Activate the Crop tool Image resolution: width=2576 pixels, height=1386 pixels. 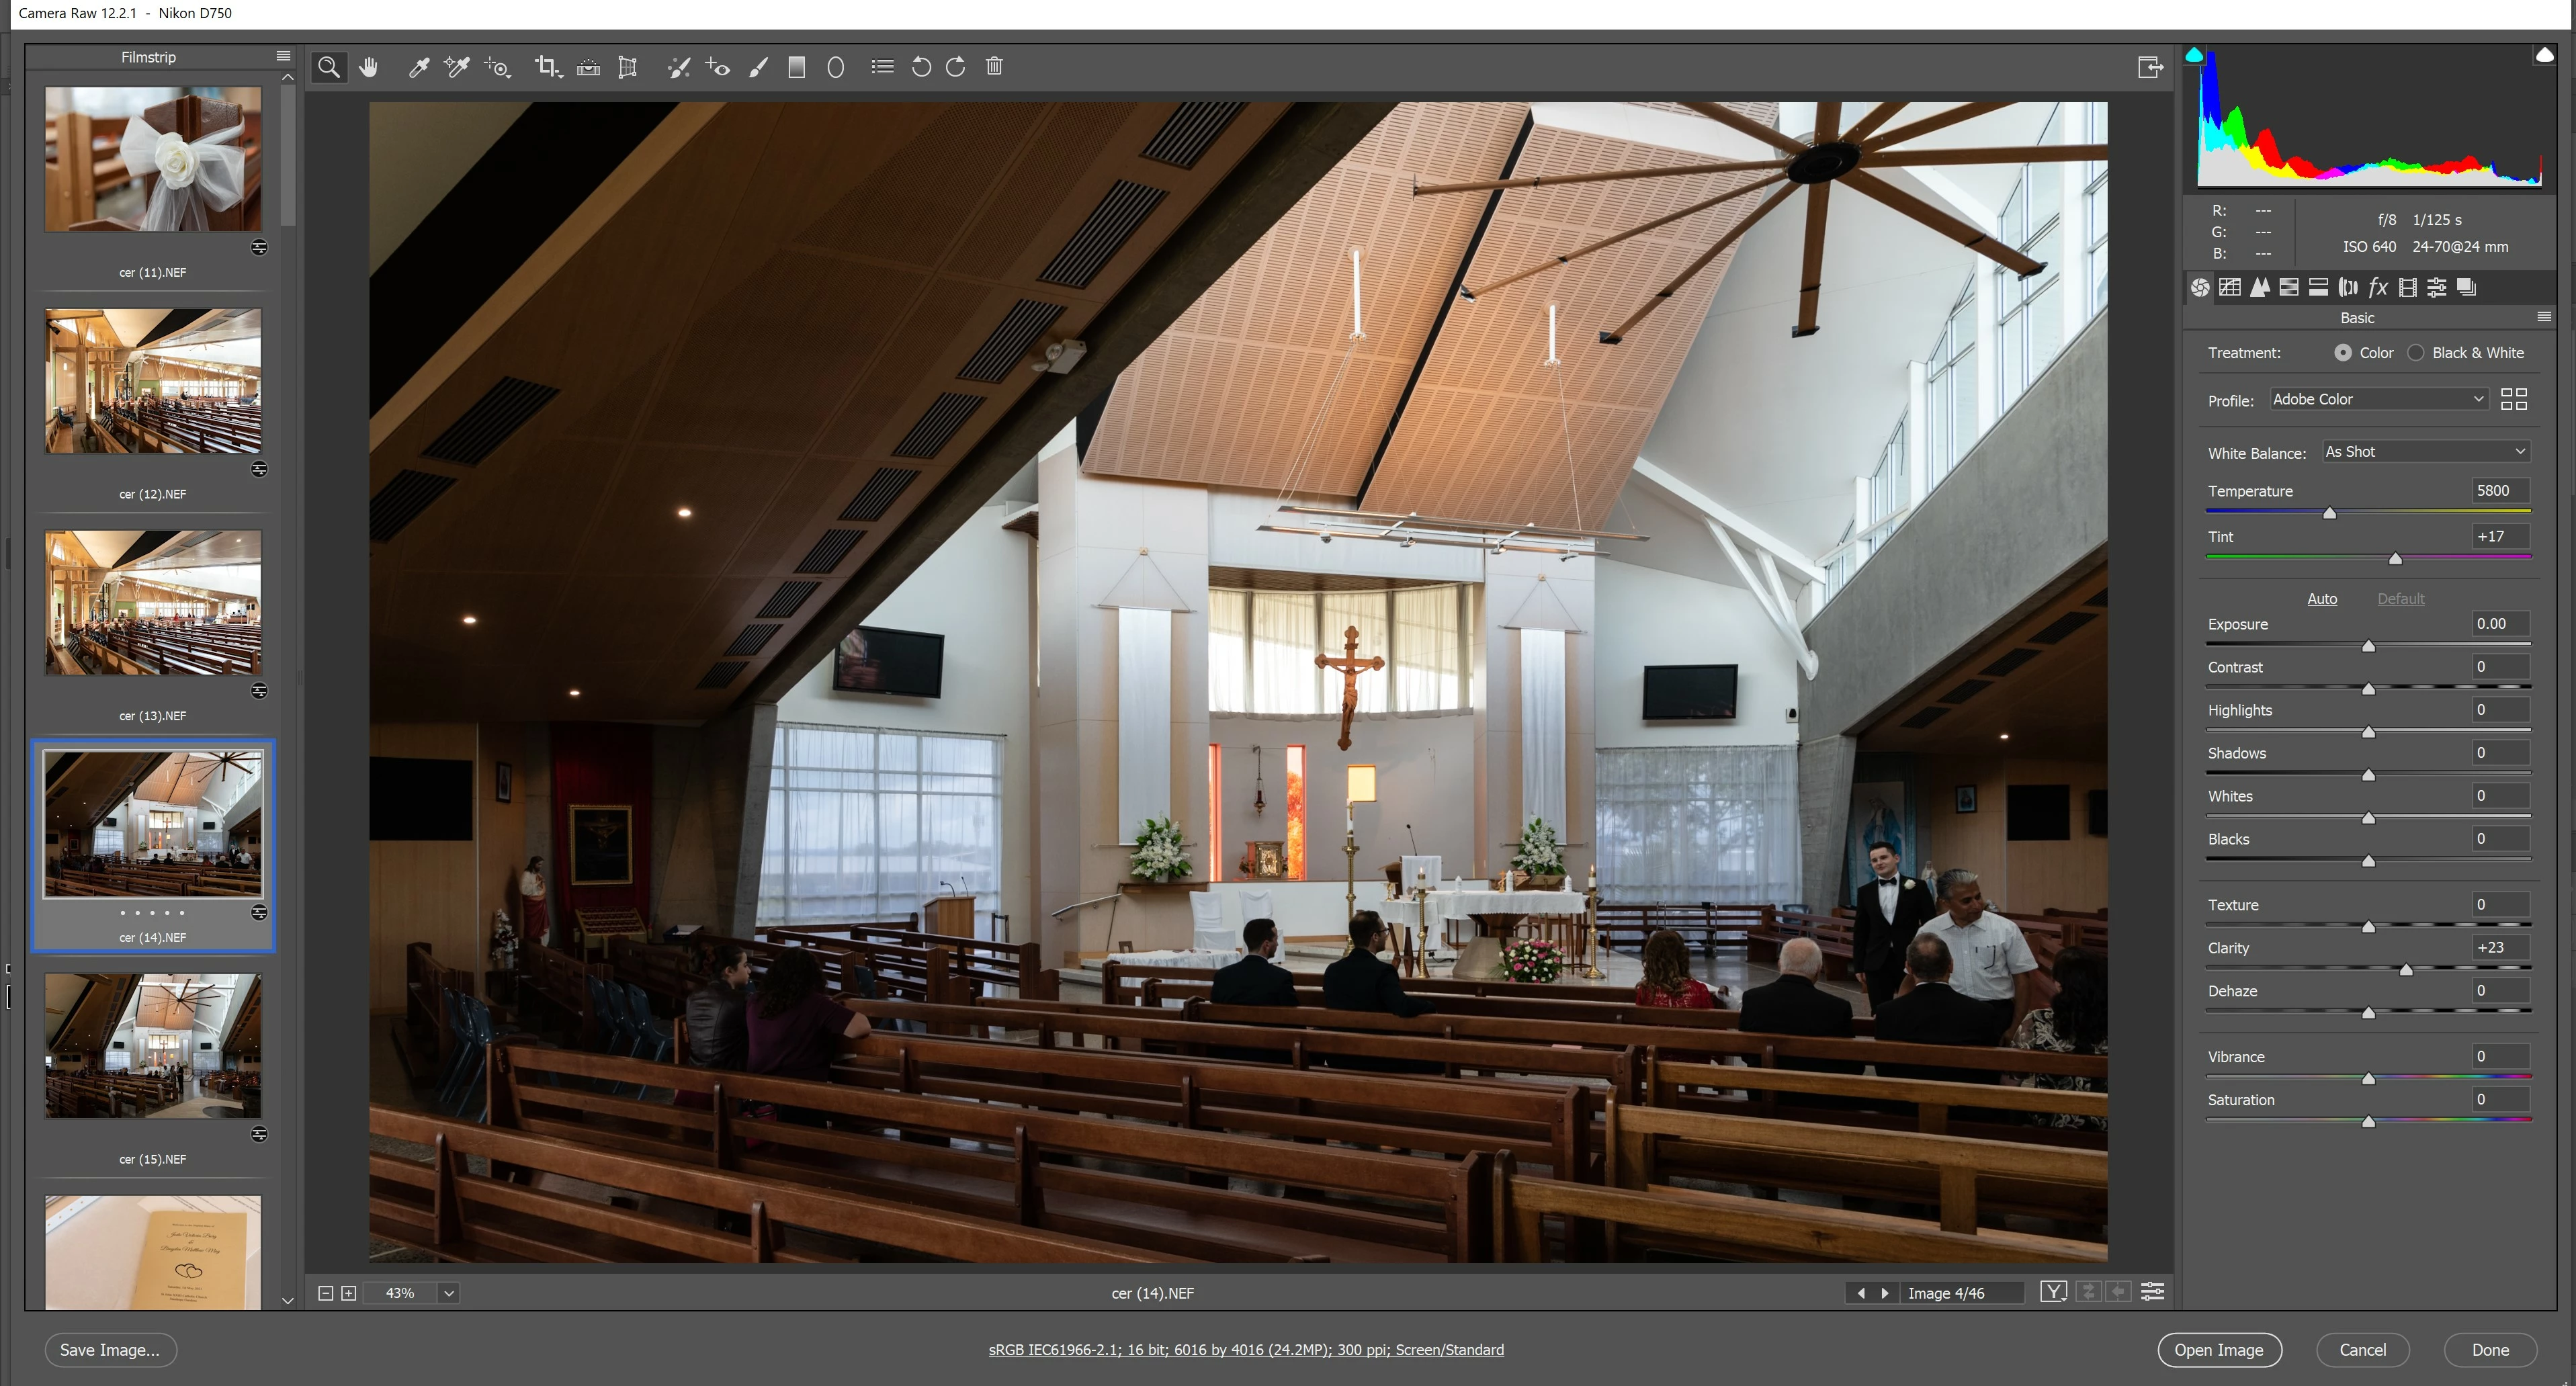click(547, 67)
